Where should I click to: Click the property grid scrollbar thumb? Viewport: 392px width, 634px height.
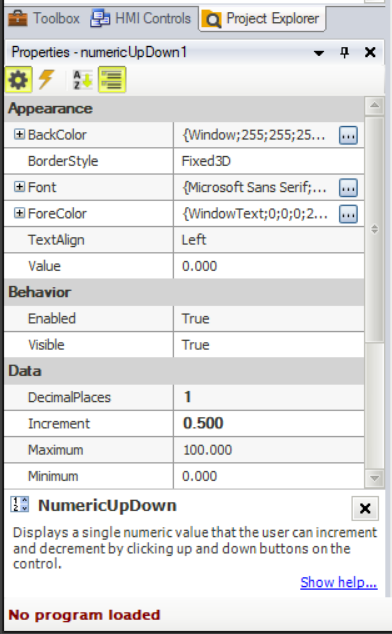click(x=375, y=230)
